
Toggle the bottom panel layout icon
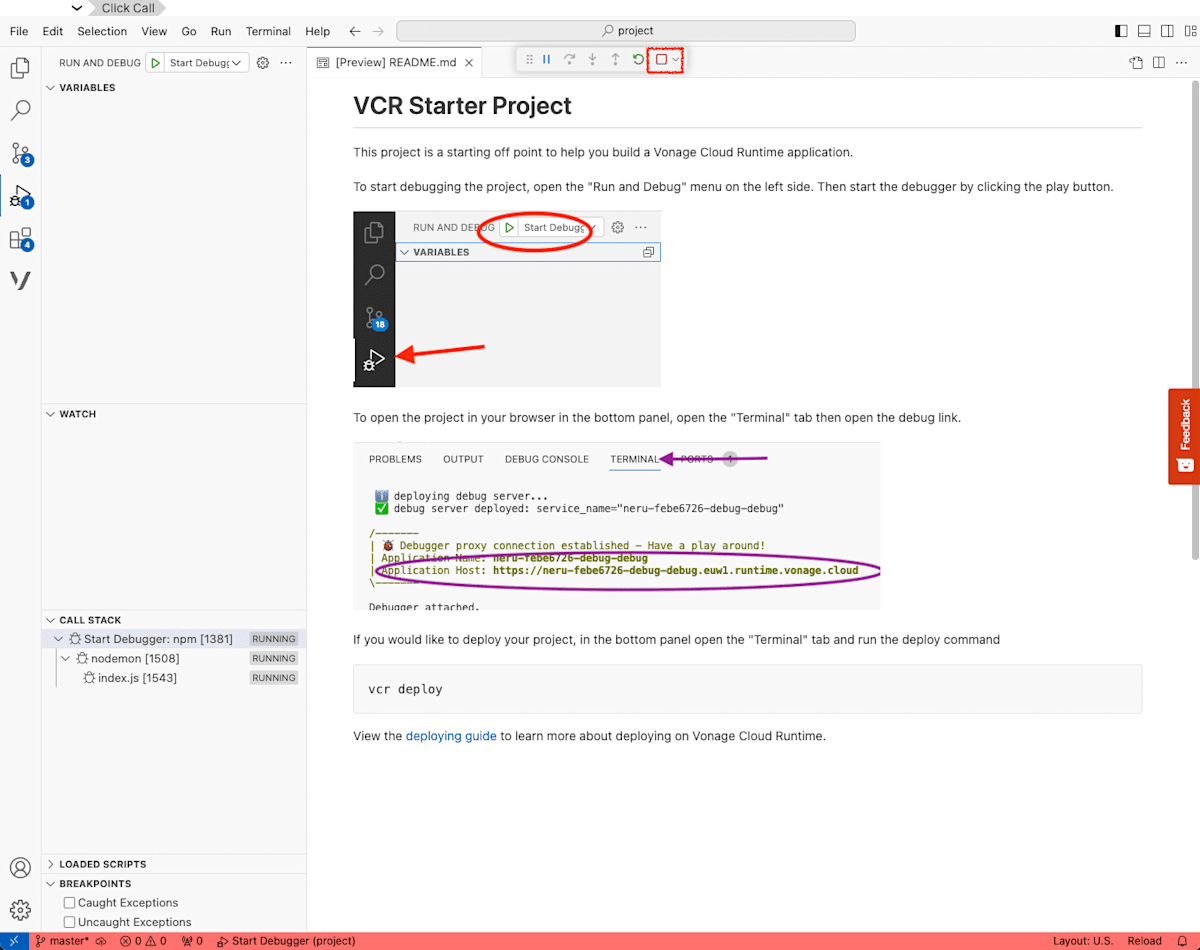point(1144,31)
